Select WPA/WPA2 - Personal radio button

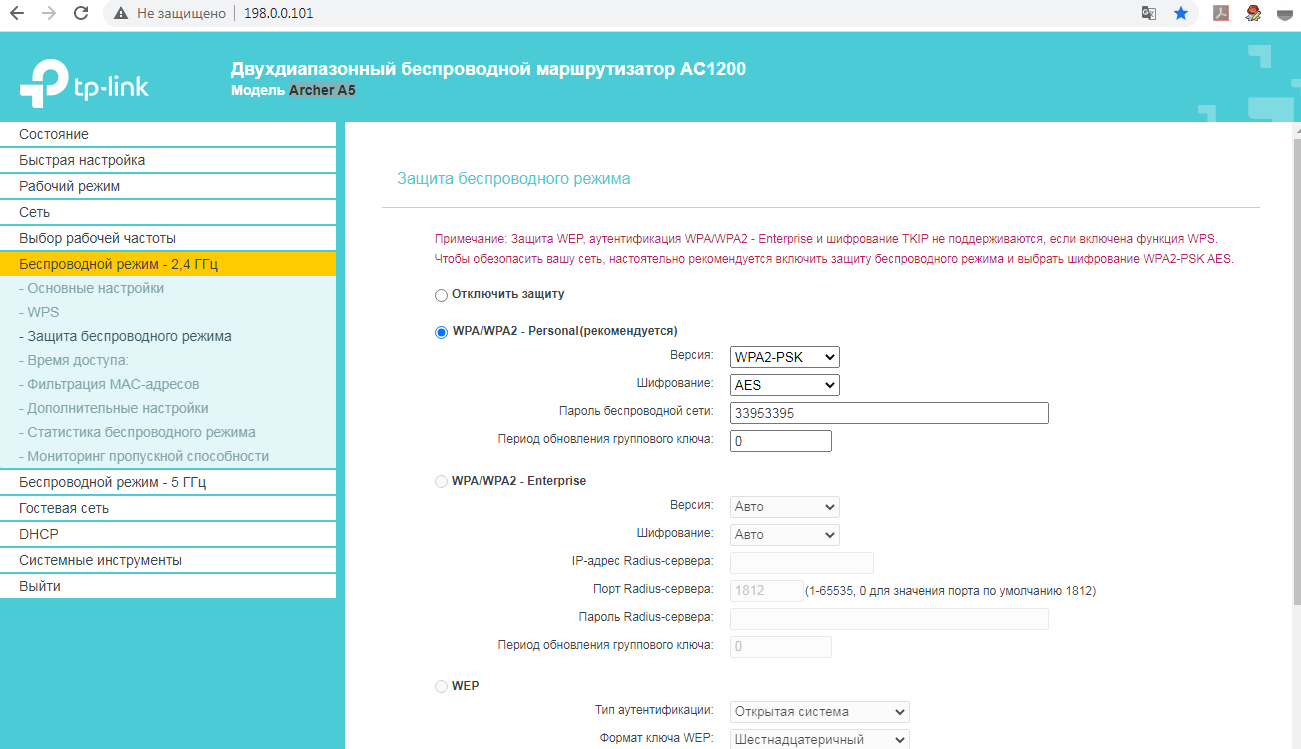click(x=441, y=332)
